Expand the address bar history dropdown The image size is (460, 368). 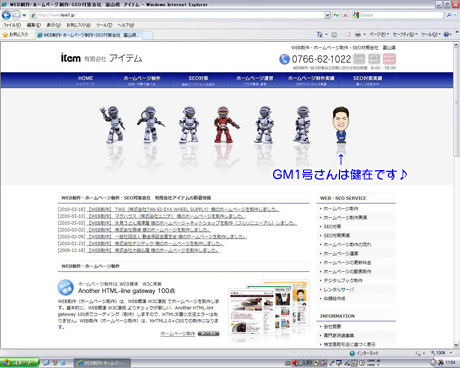(x=327, y=15)
